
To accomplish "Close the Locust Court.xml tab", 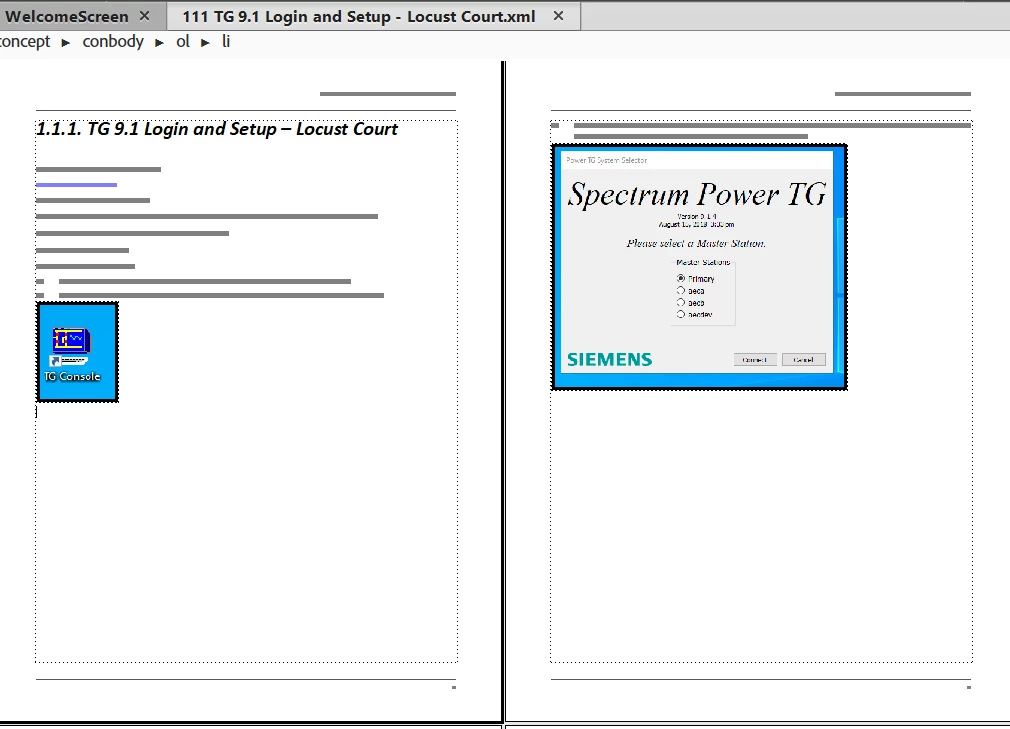I will coord(558,16).
